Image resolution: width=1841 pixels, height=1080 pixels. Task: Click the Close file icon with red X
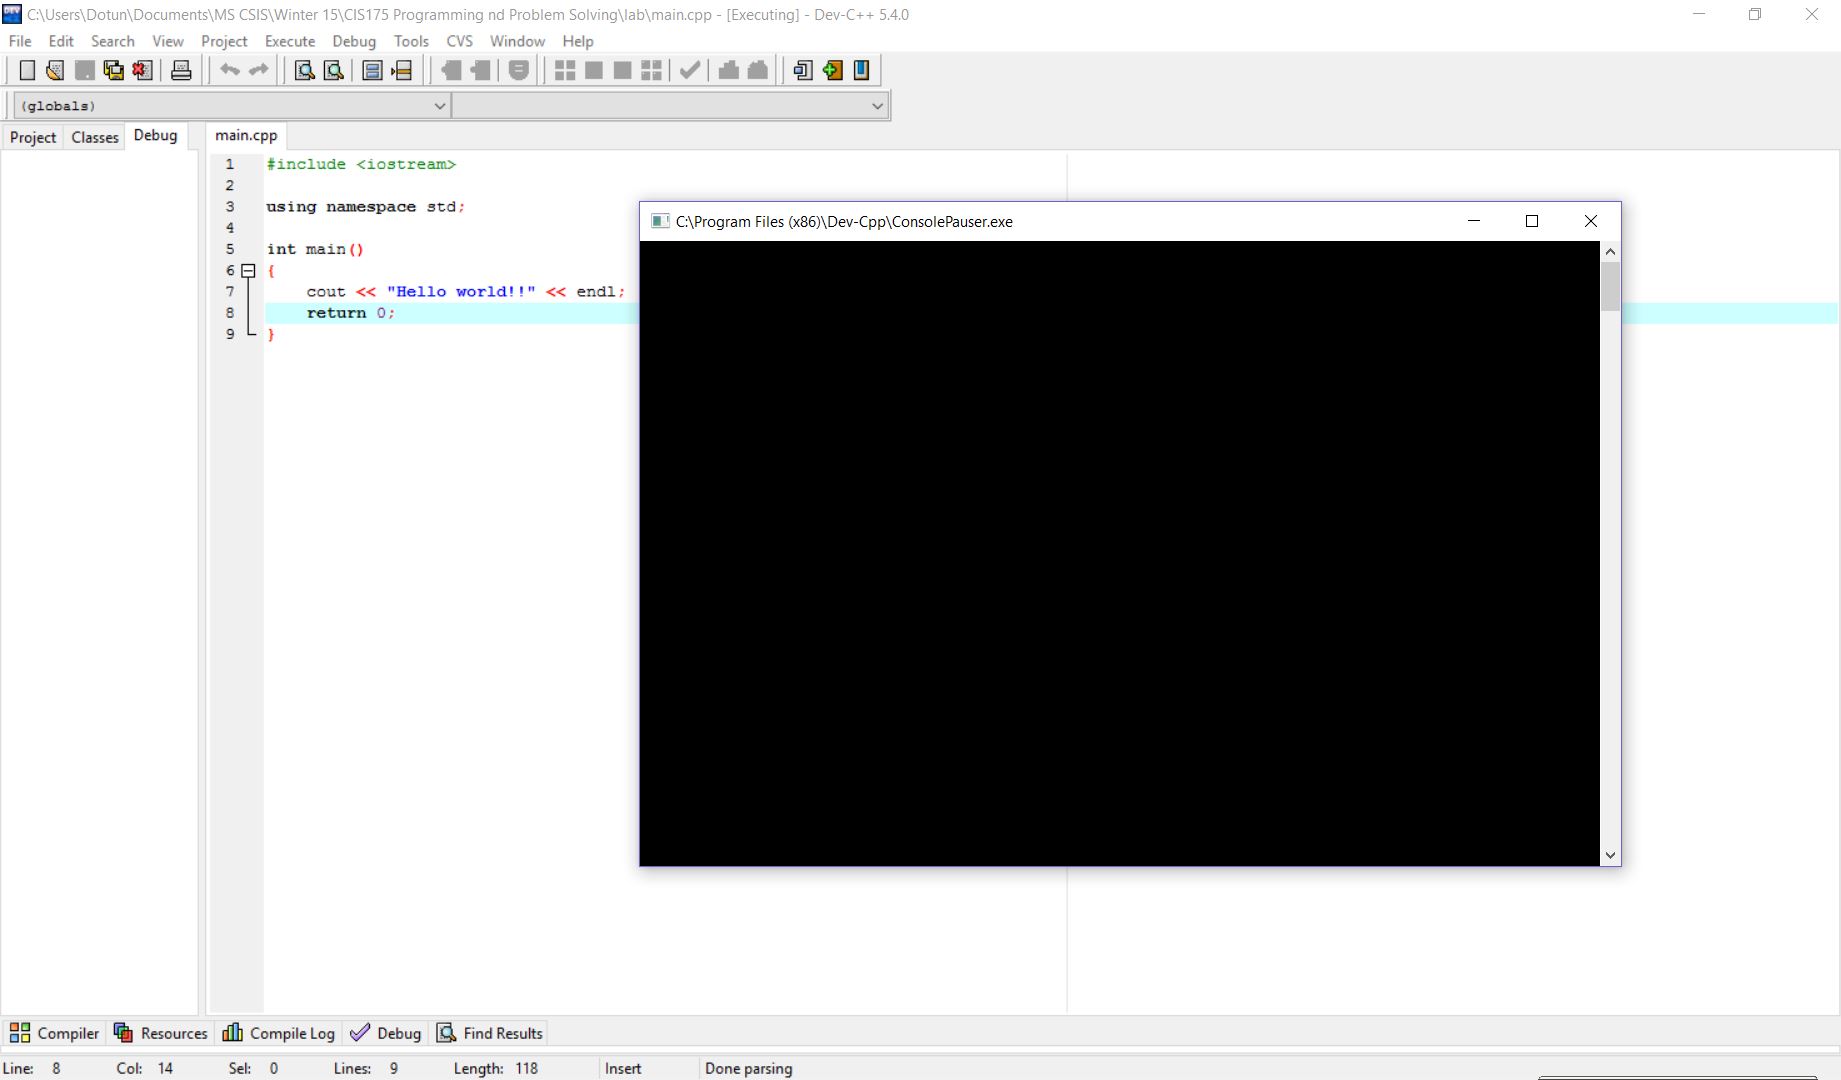(143, 70)
